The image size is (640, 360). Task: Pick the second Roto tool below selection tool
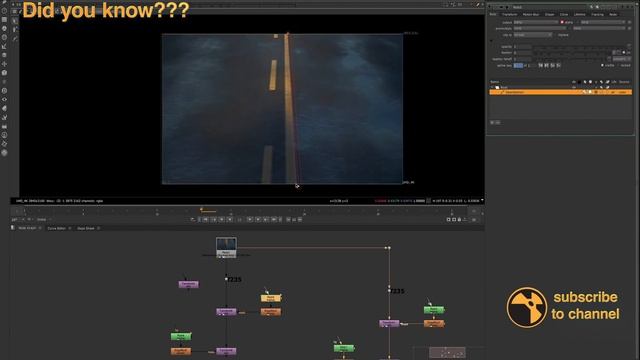pos(15,30)
